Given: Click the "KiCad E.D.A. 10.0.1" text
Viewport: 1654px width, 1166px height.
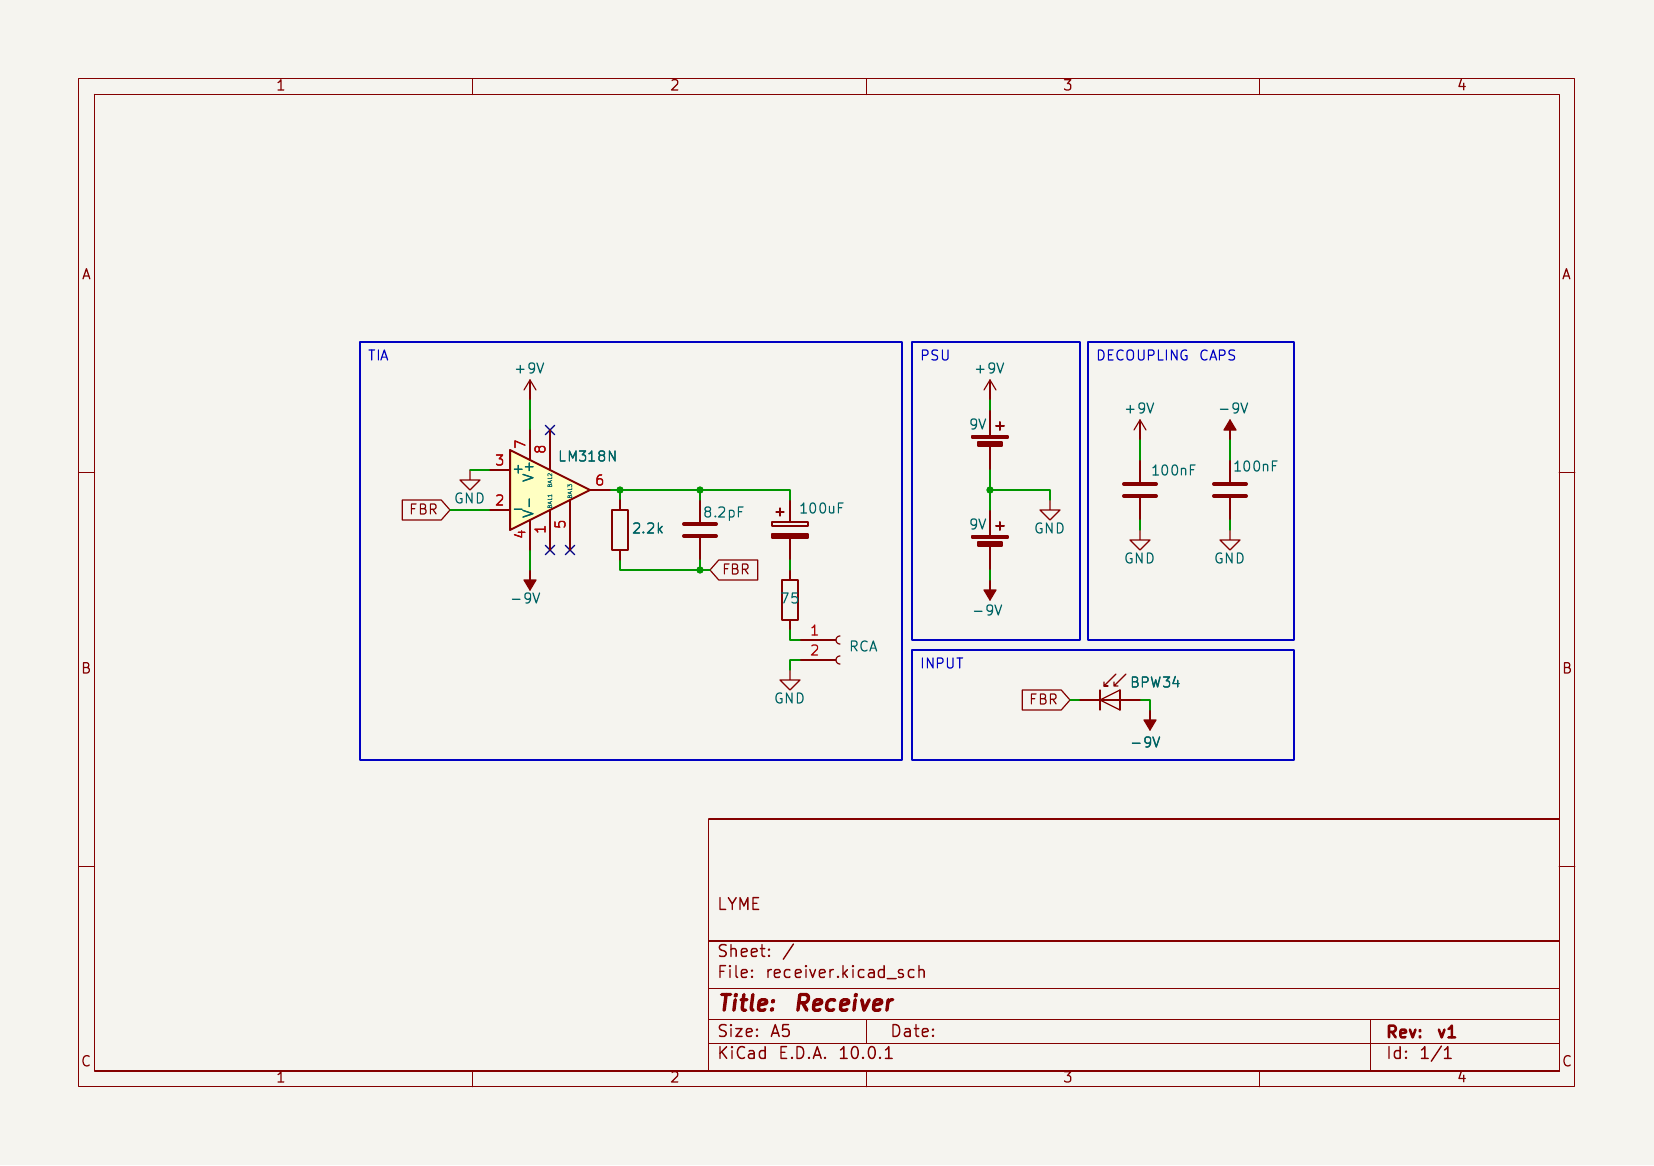Looking at the screenshot, I should tap(806, 1053).
